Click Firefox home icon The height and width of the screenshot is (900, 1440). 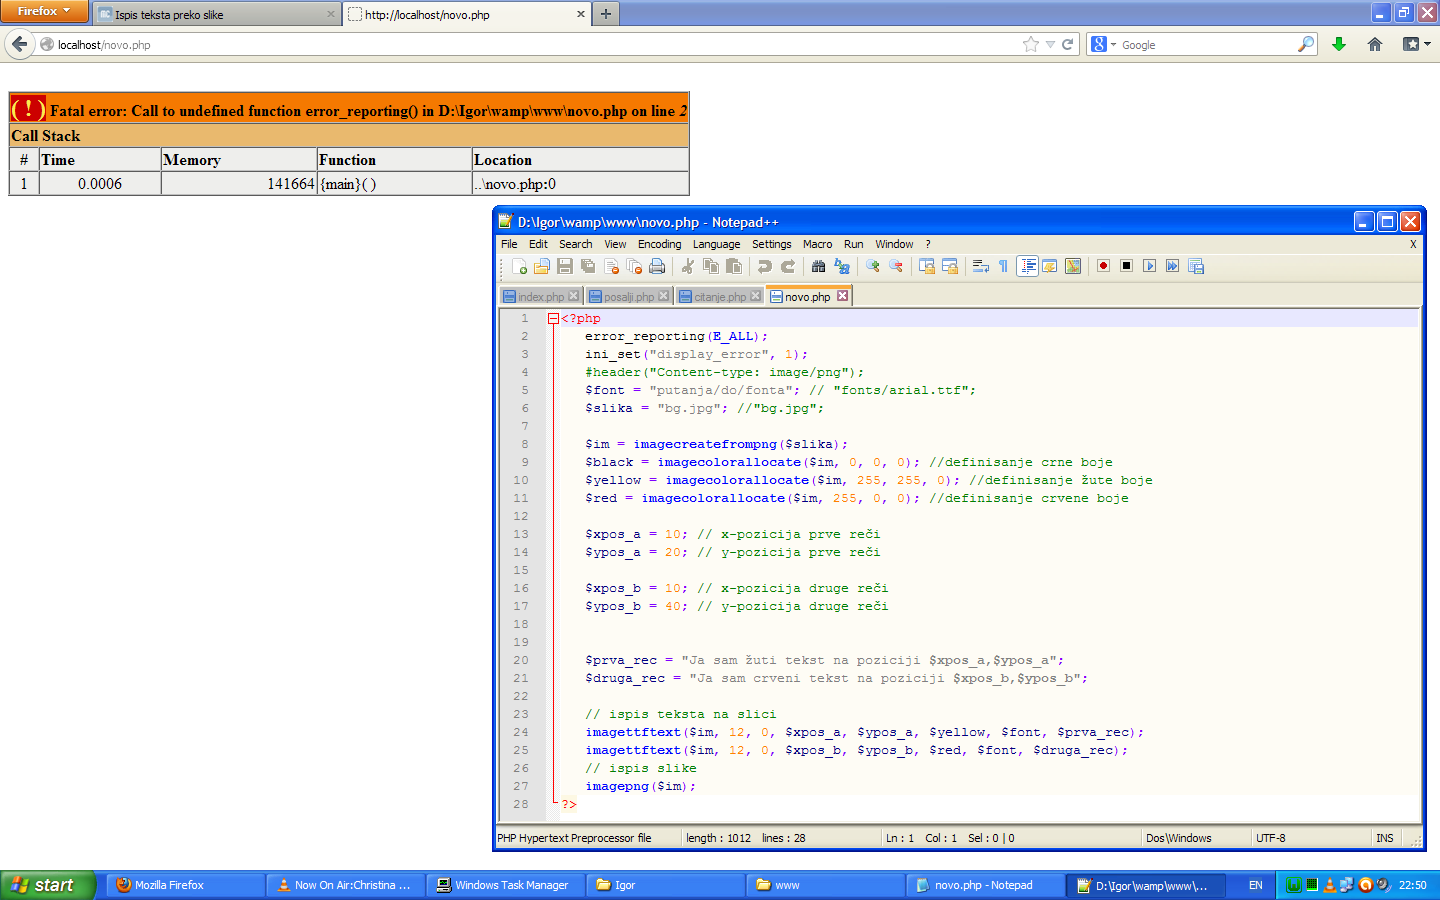[1375, 44]
